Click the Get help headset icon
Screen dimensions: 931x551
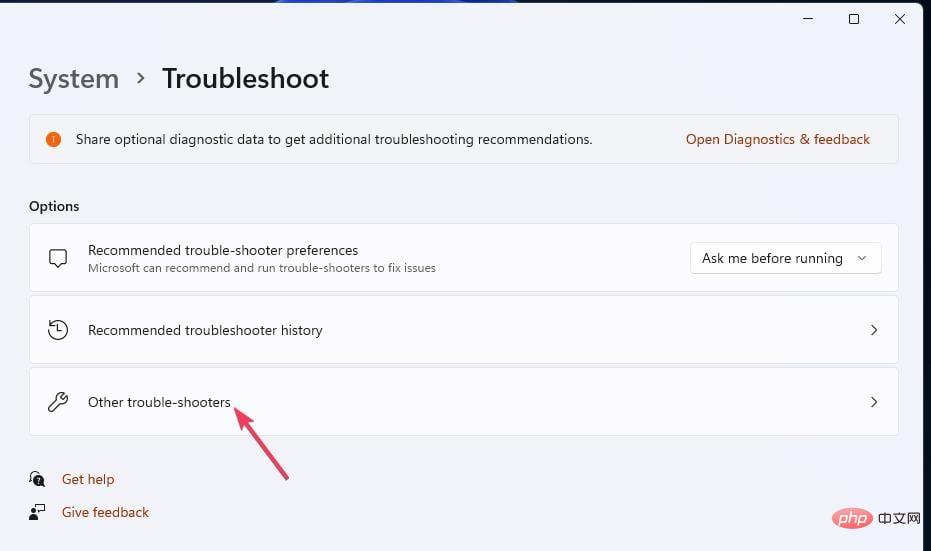[37, 479]
